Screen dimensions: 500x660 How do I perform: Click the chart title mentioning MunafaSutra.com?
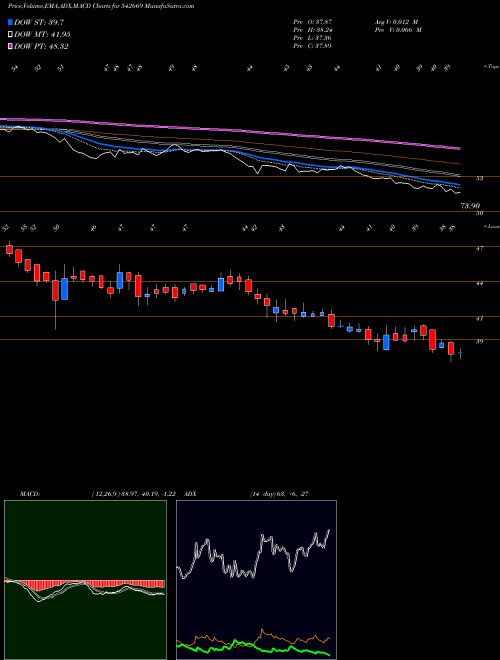point(101,6)
